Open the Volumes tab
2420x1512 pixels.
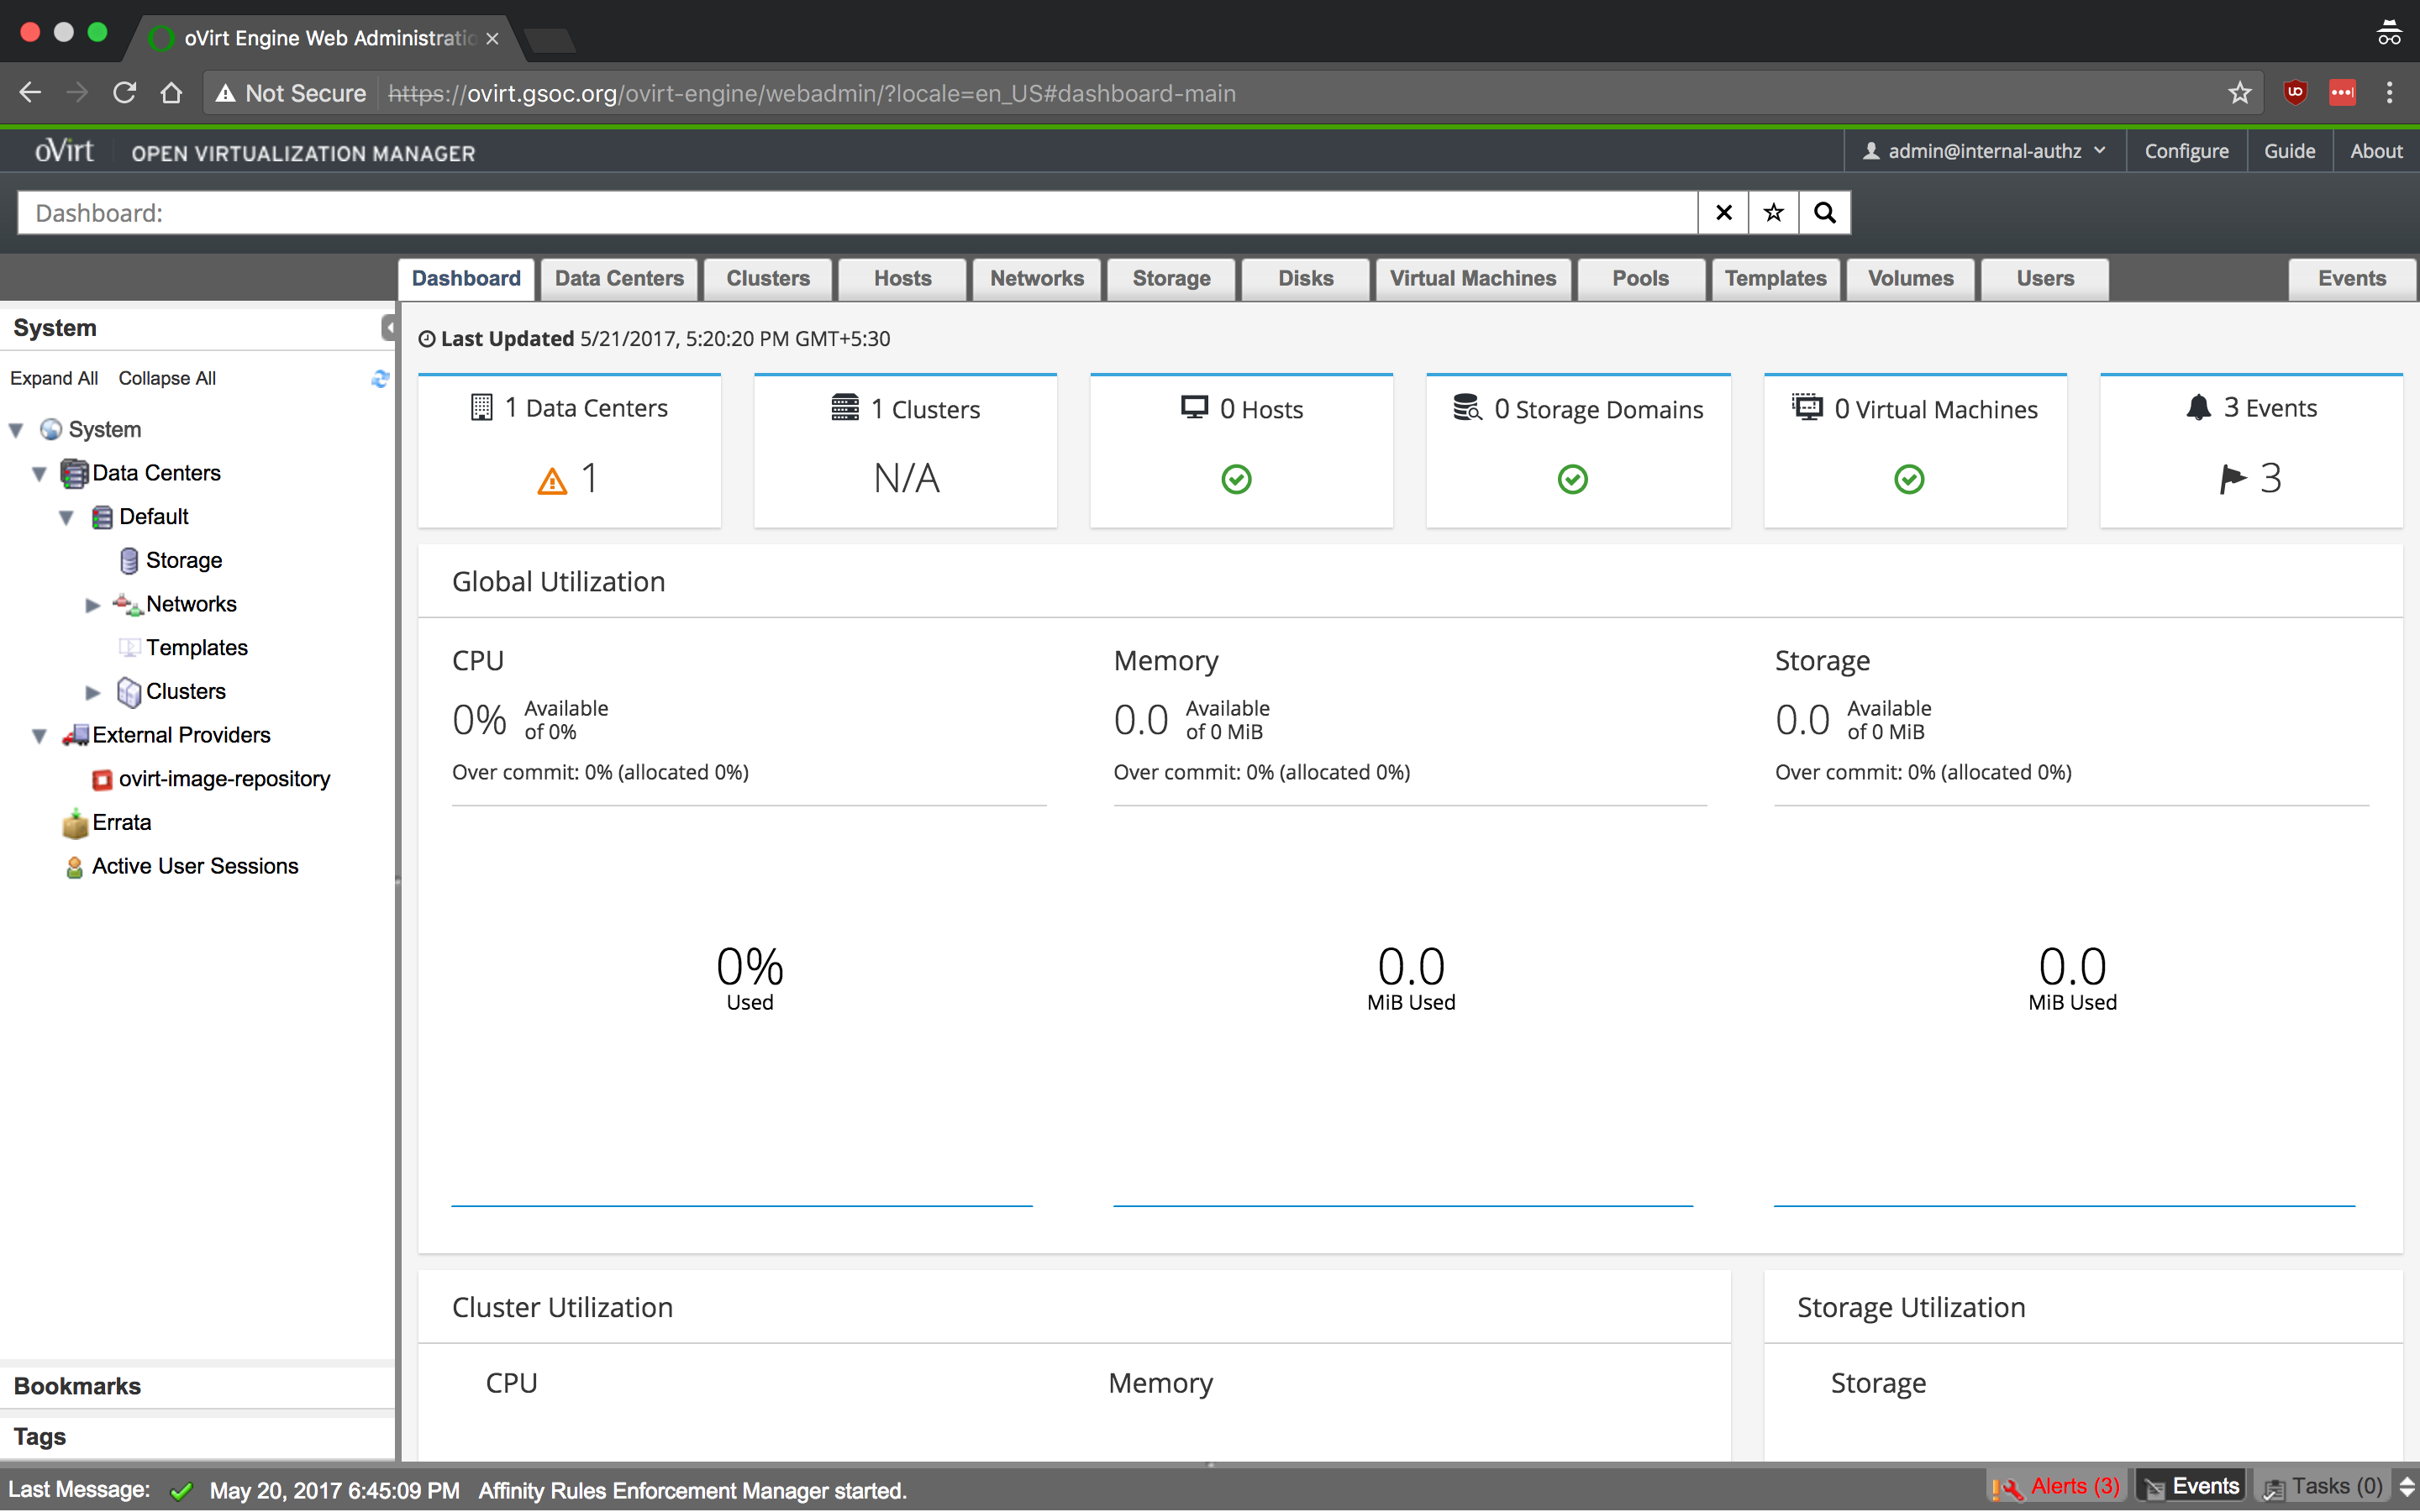pyautogui.click(x=1910, y=279)
